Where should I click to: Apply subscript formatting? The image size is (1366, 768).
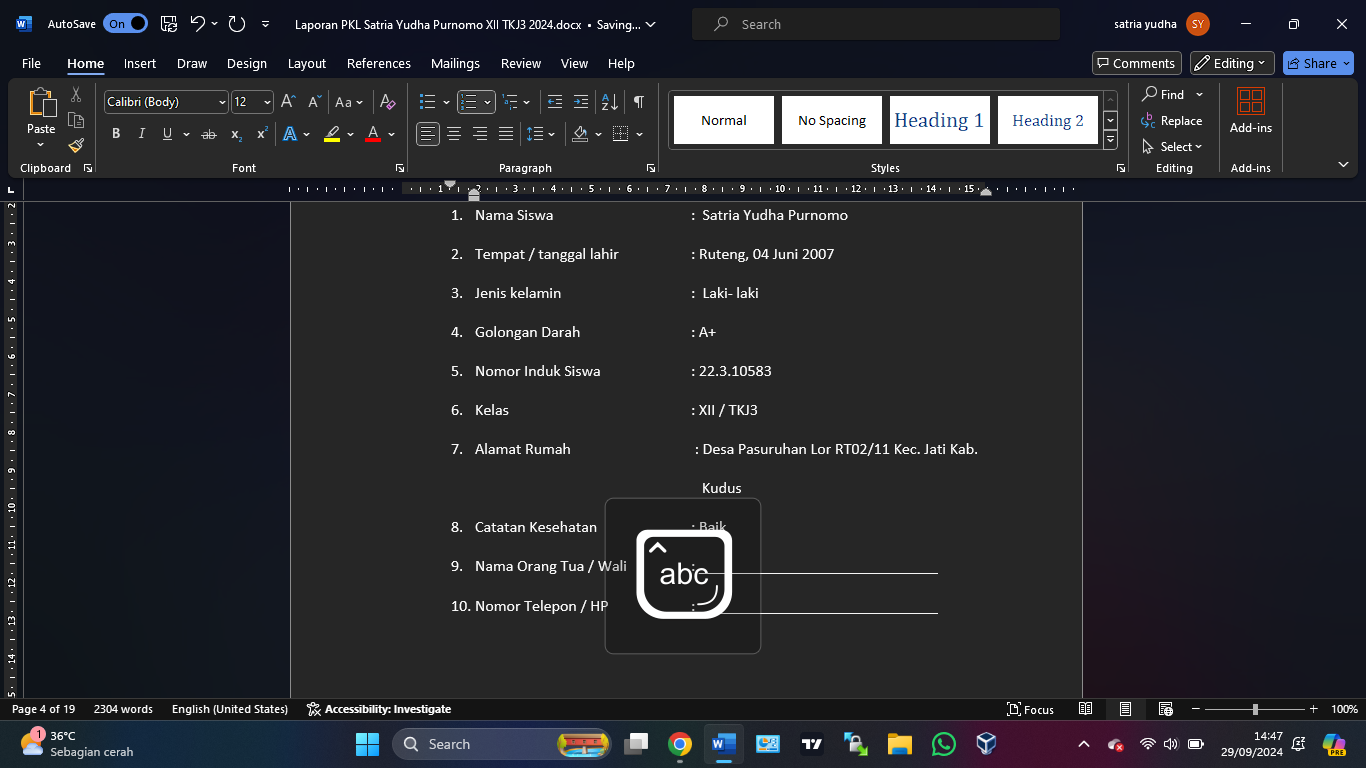236,134
